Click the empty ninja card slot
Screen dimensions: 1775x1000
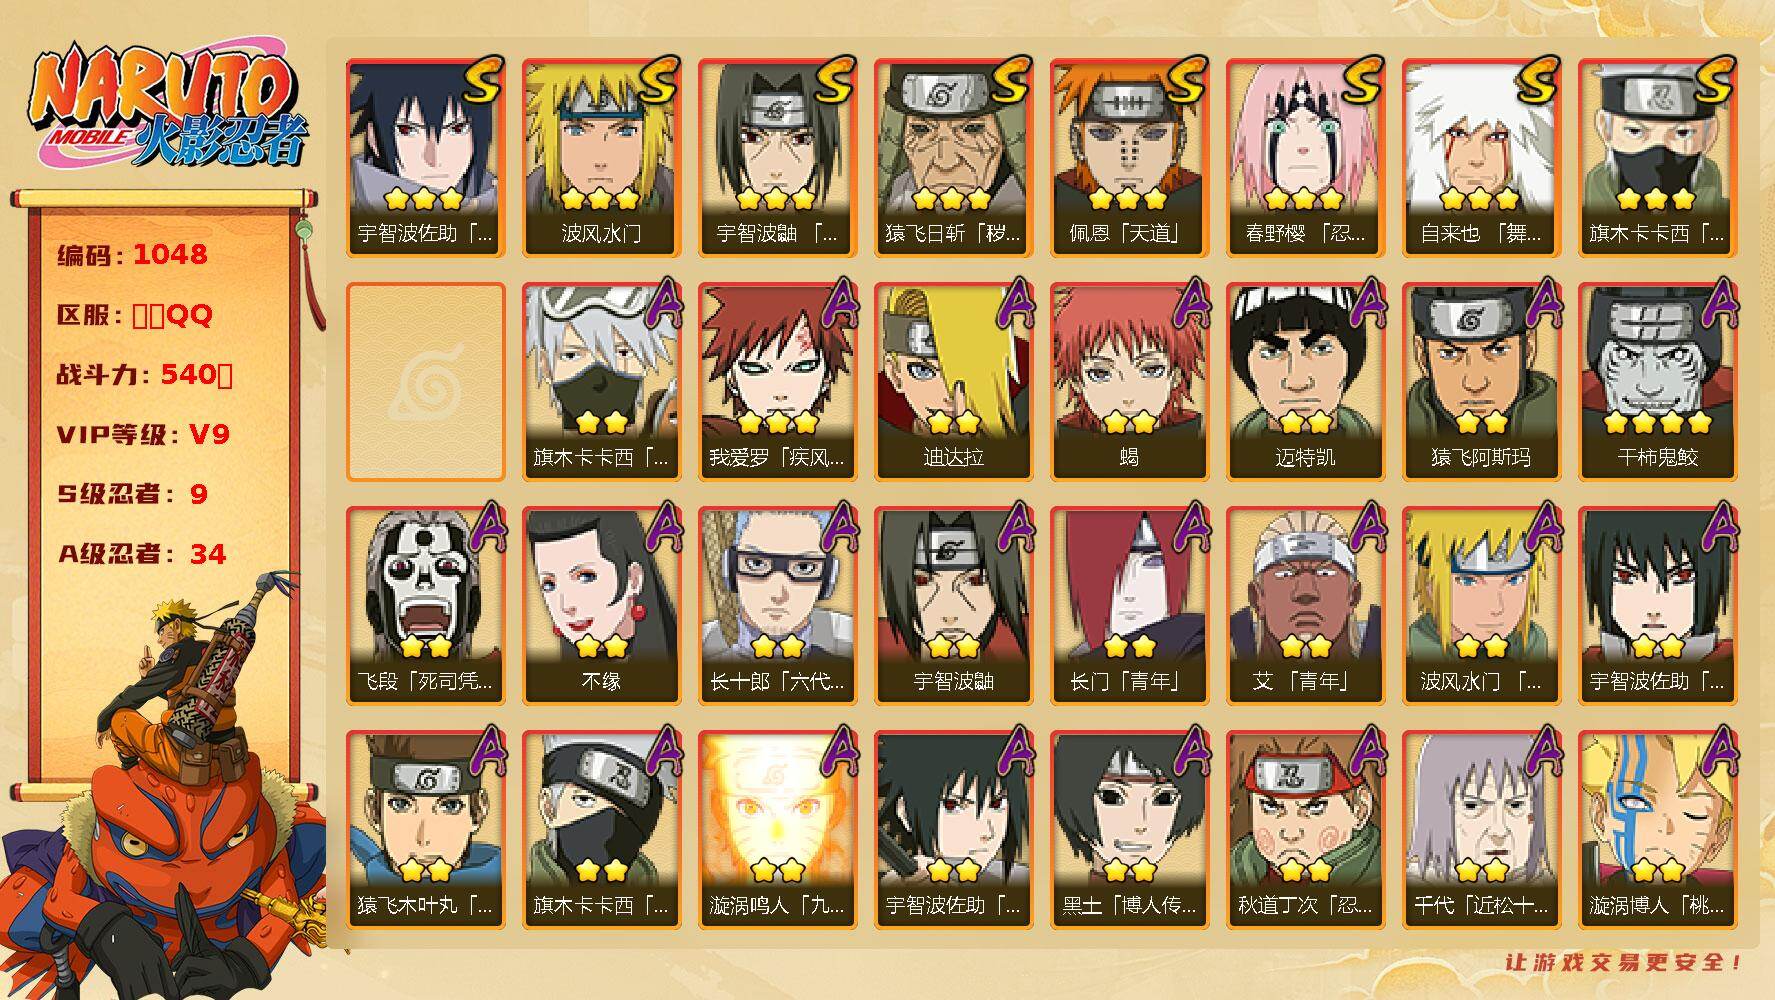[x=425, y=382]
